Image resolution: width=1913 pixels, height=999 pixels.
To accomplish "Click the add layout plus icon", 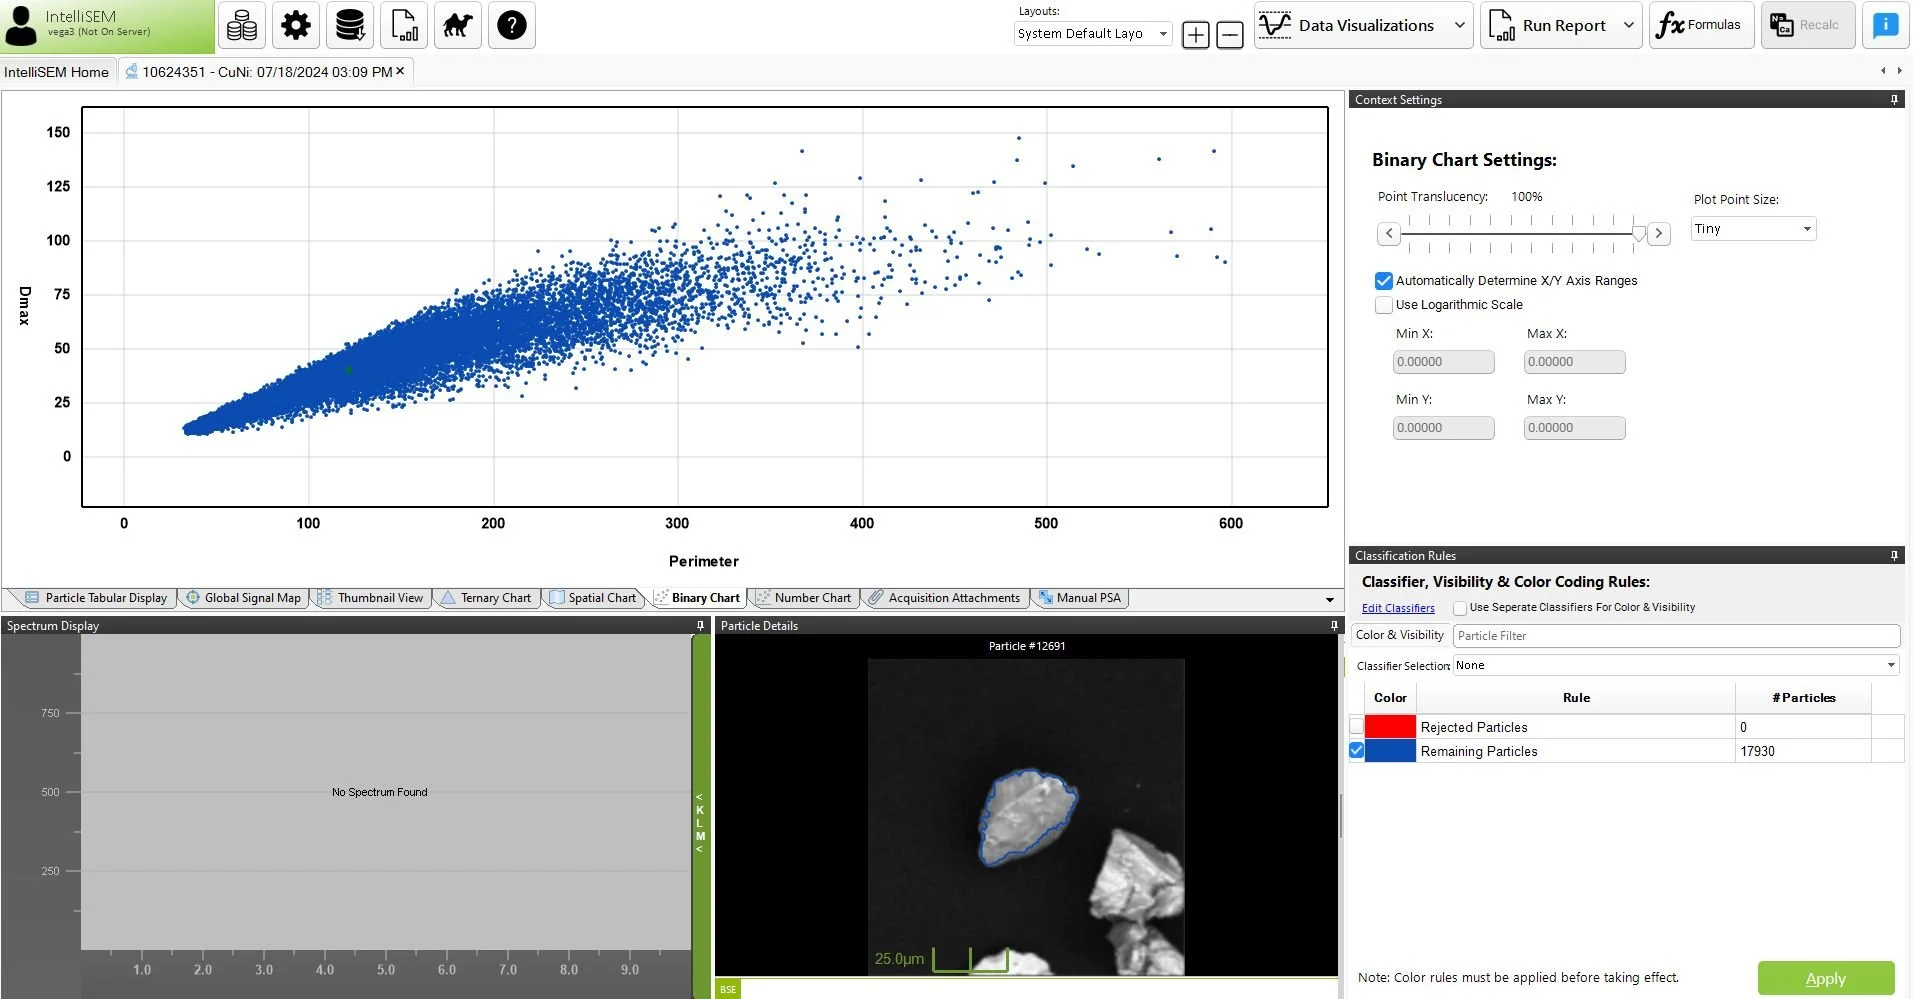I will click(1195, 35).
